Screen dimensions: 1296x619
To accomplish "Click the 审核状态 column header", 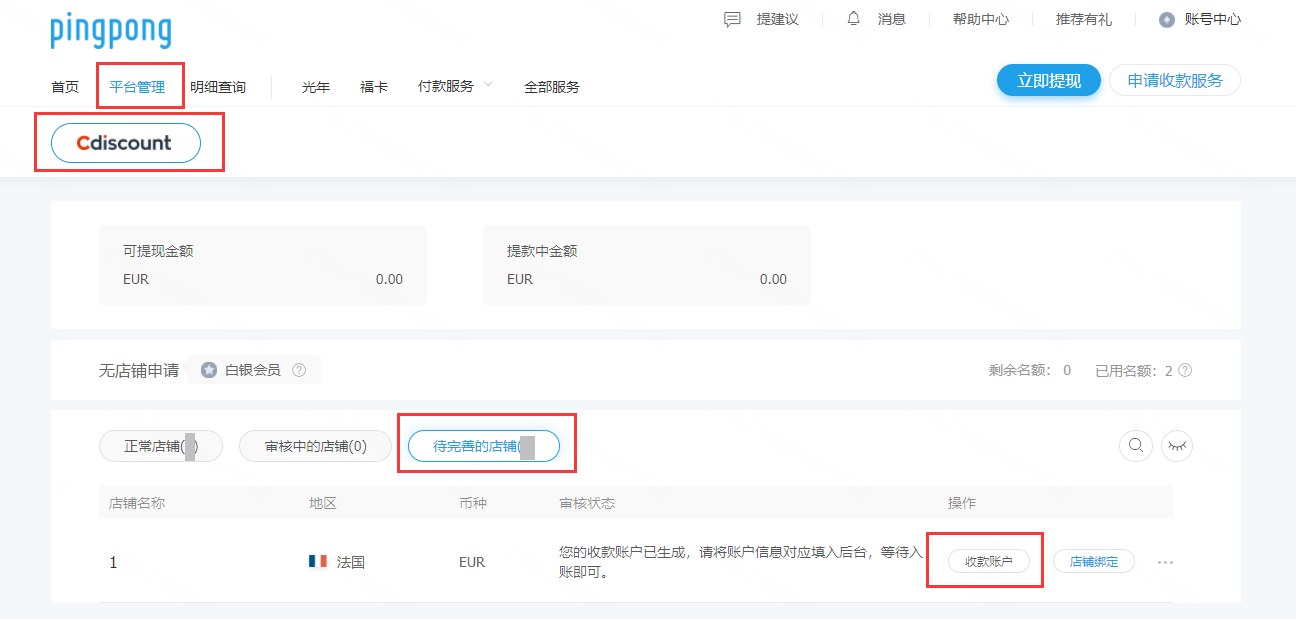I will pos(587,503).
